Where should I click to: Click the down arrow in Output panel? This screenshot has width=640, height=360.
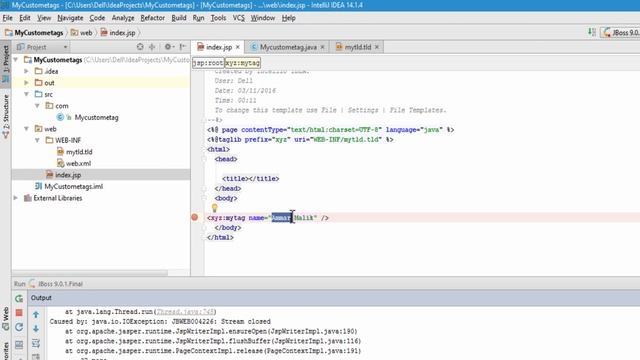36,329
